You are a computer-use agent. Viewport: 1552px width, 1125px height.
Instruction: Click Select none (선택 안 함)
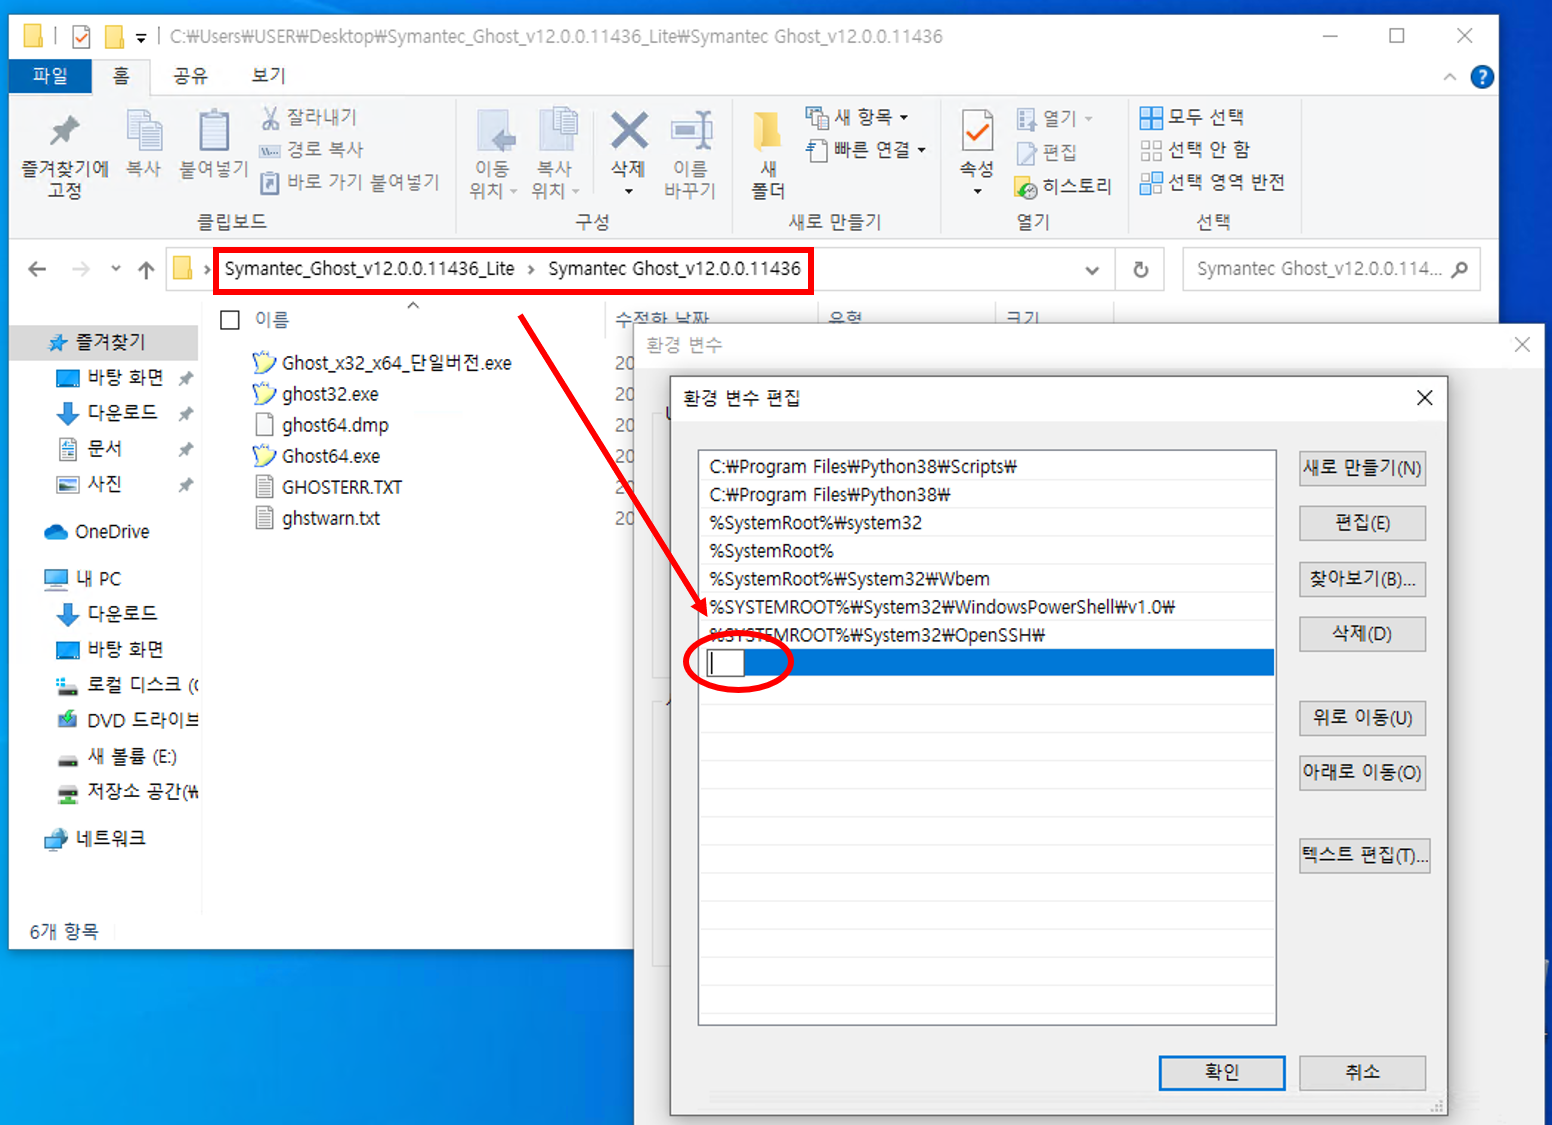pos(1195,149)
